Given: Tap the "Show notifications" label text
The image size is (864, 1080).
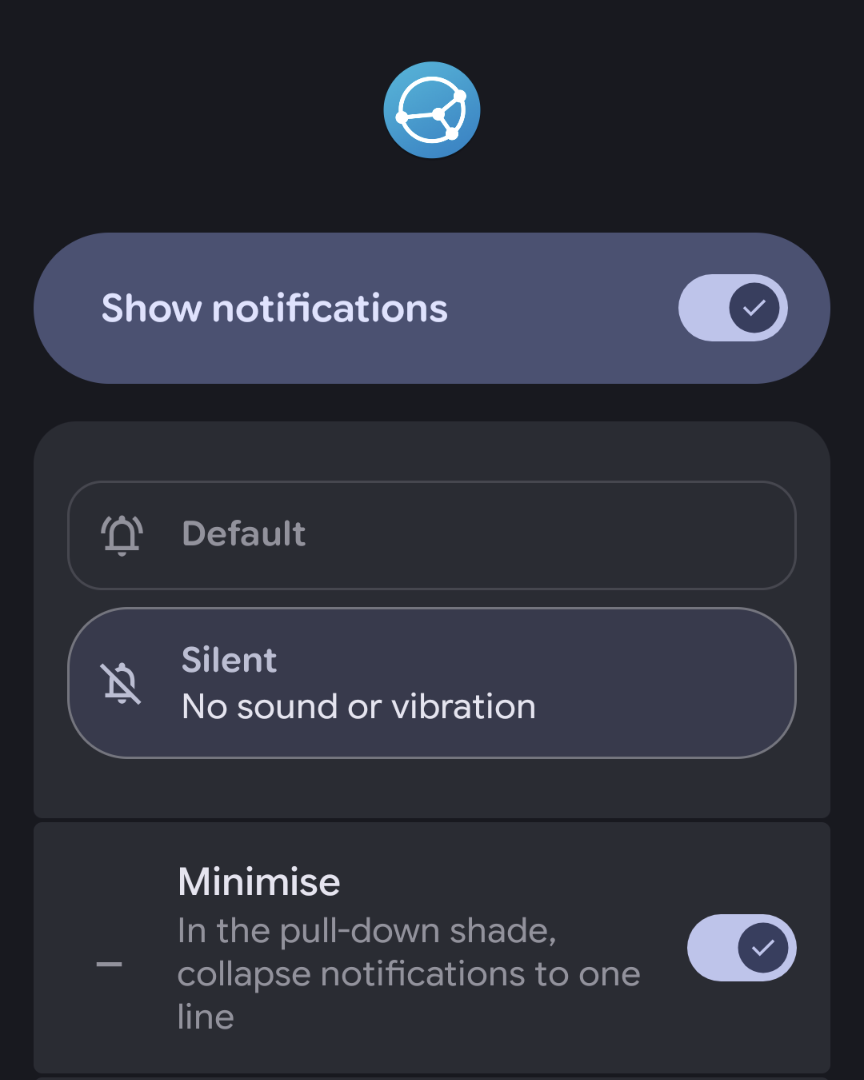Looking at the screenshot, I should [274, 308].
